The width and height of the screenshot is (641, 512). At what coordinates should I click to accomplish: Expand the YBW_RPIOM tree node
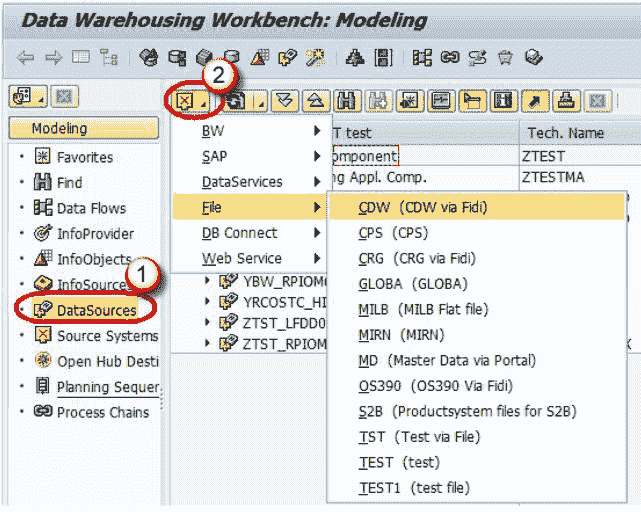[x=207, y=280]
